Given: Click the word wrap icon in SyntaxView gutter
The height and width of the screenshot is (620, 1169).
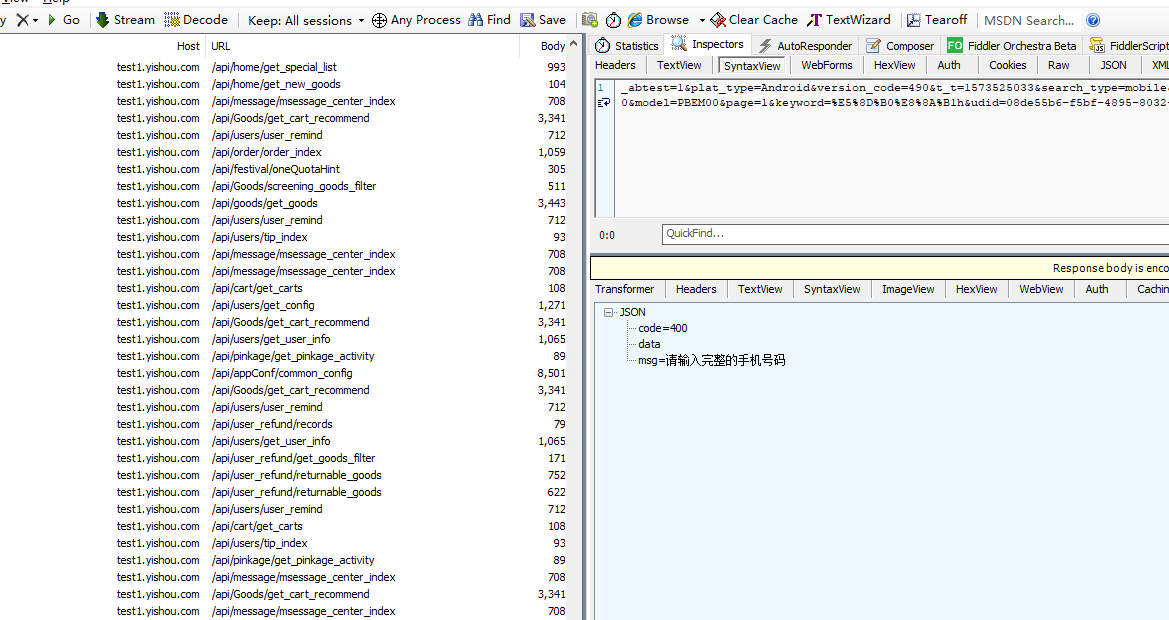Looking at the screenshot, I should coord(604,102).
